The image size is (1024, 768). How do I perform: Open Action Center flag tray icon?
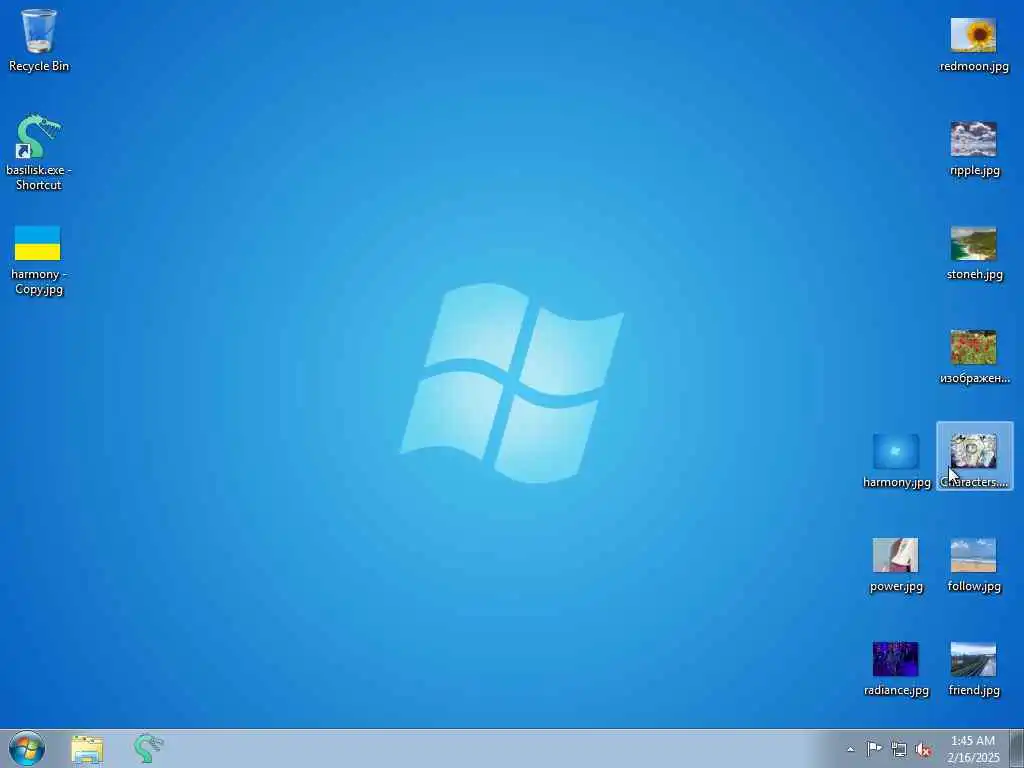click(x=874, y=749)
